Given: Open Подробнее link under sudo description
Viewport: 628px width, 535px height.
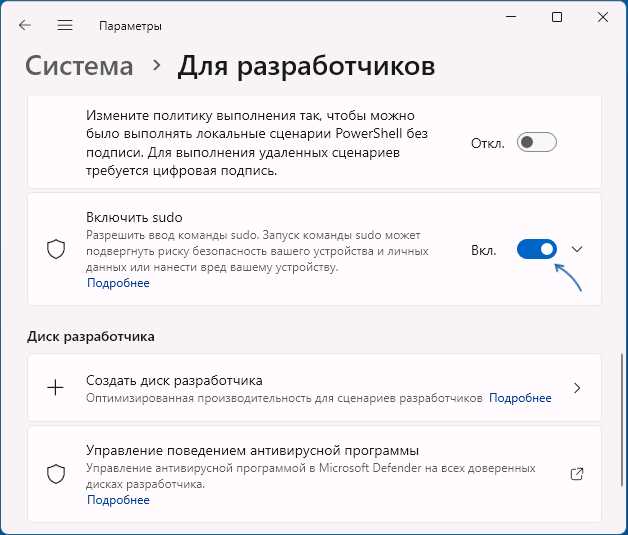Looking at the screenshot, I should pos(119,283).
